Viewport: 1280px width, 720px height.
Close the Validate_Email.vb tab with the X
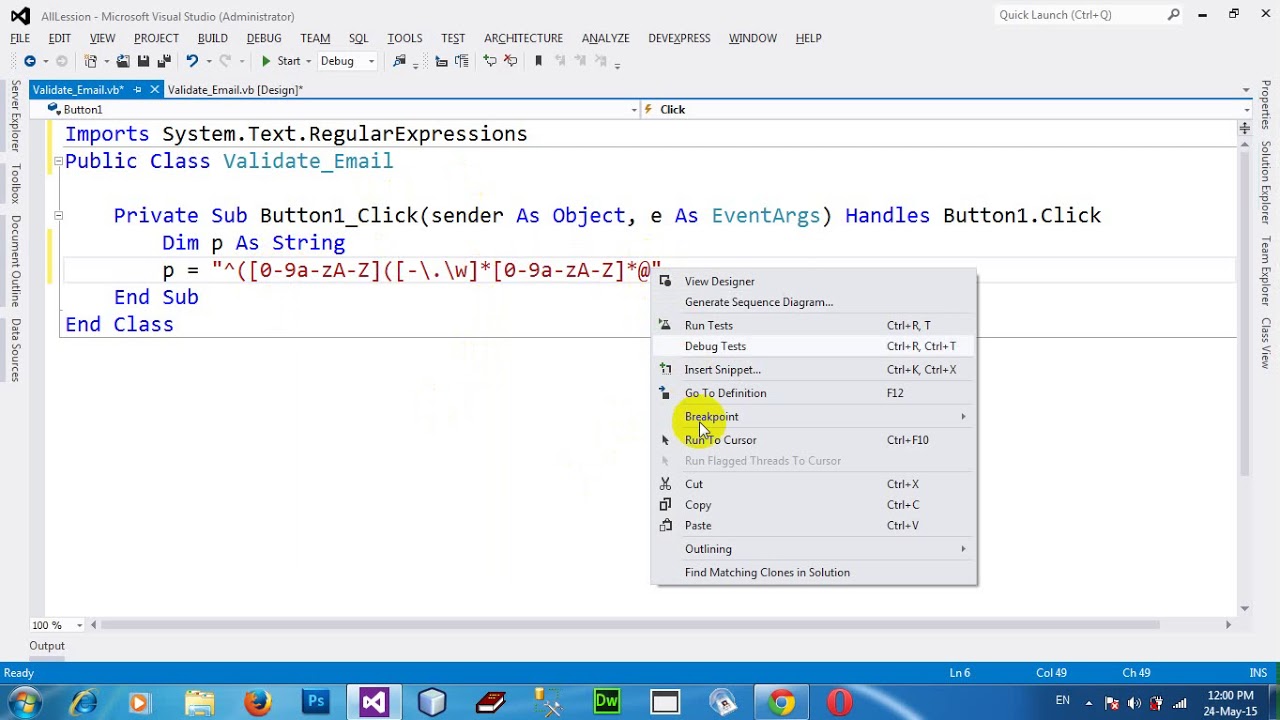pyautogui.click(x=154, y=89)
